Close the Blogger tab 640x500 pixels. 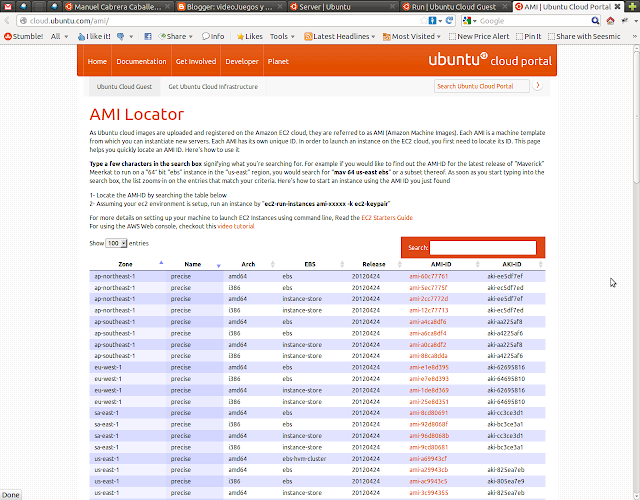280,7
